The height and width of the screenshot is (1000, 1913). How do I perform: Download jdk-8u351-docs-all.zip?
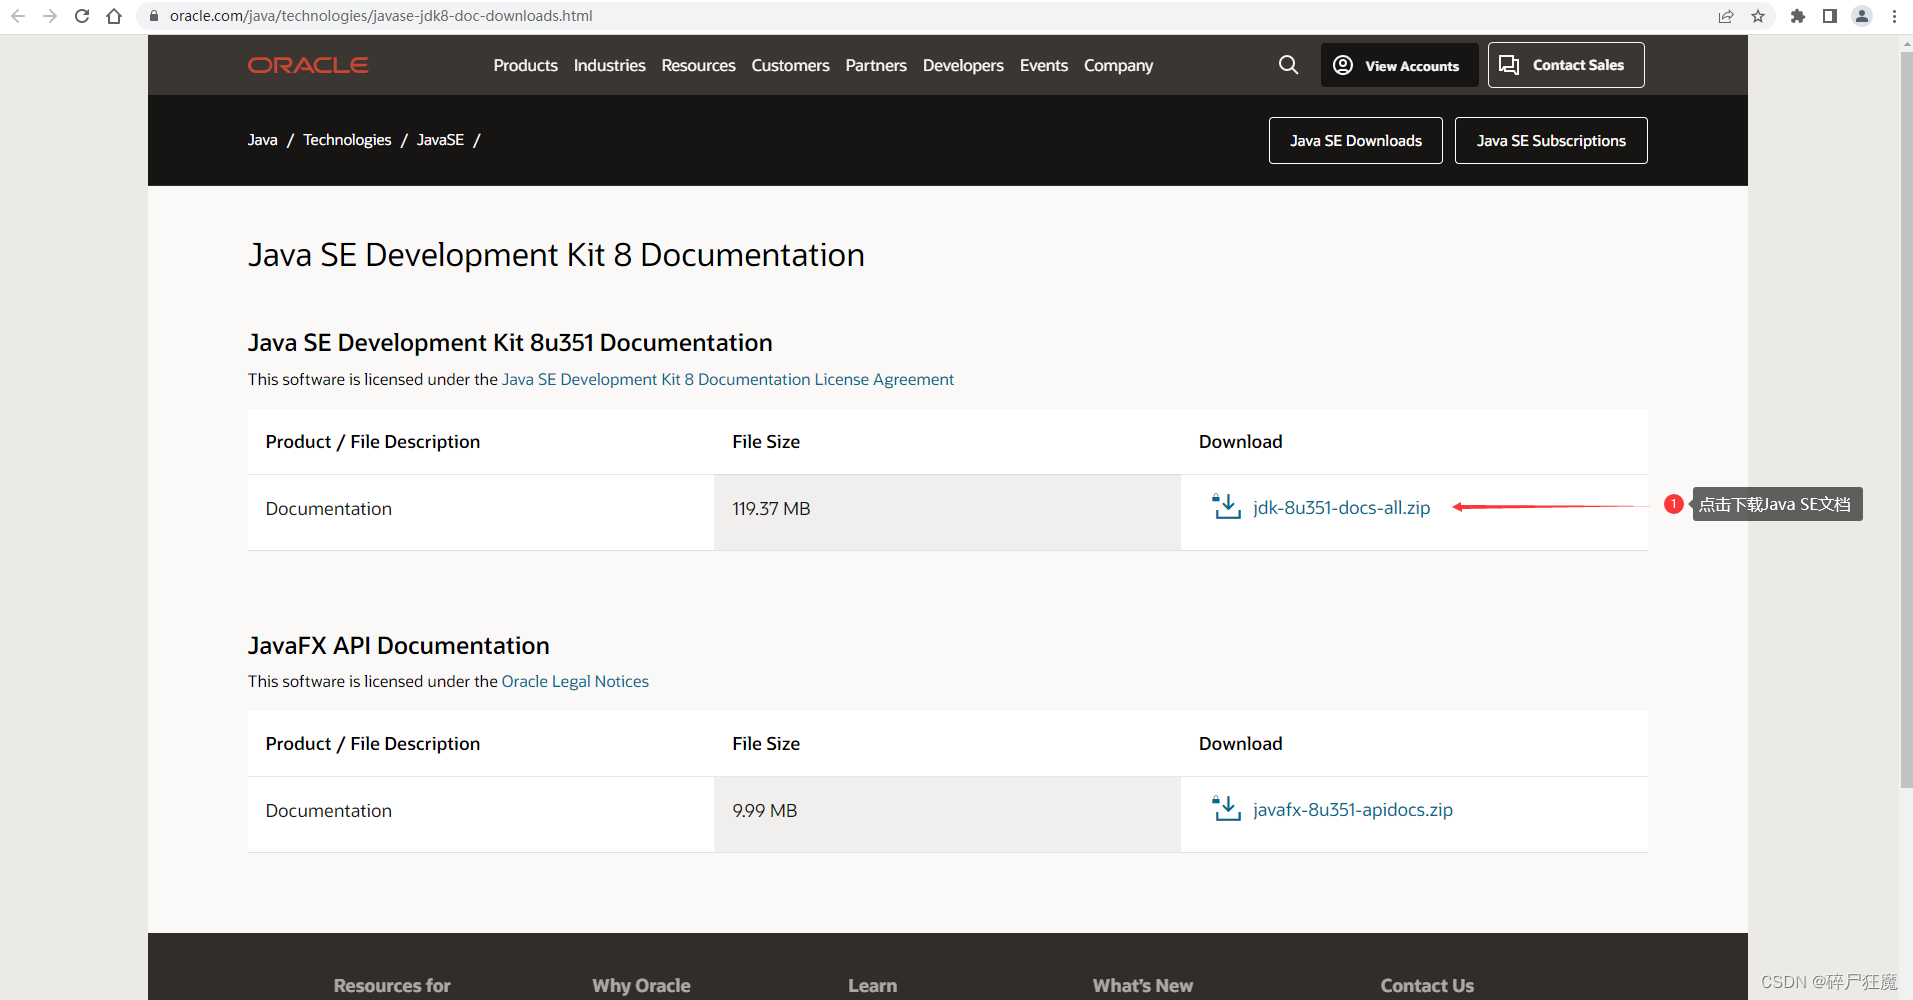click(1340, 508)
